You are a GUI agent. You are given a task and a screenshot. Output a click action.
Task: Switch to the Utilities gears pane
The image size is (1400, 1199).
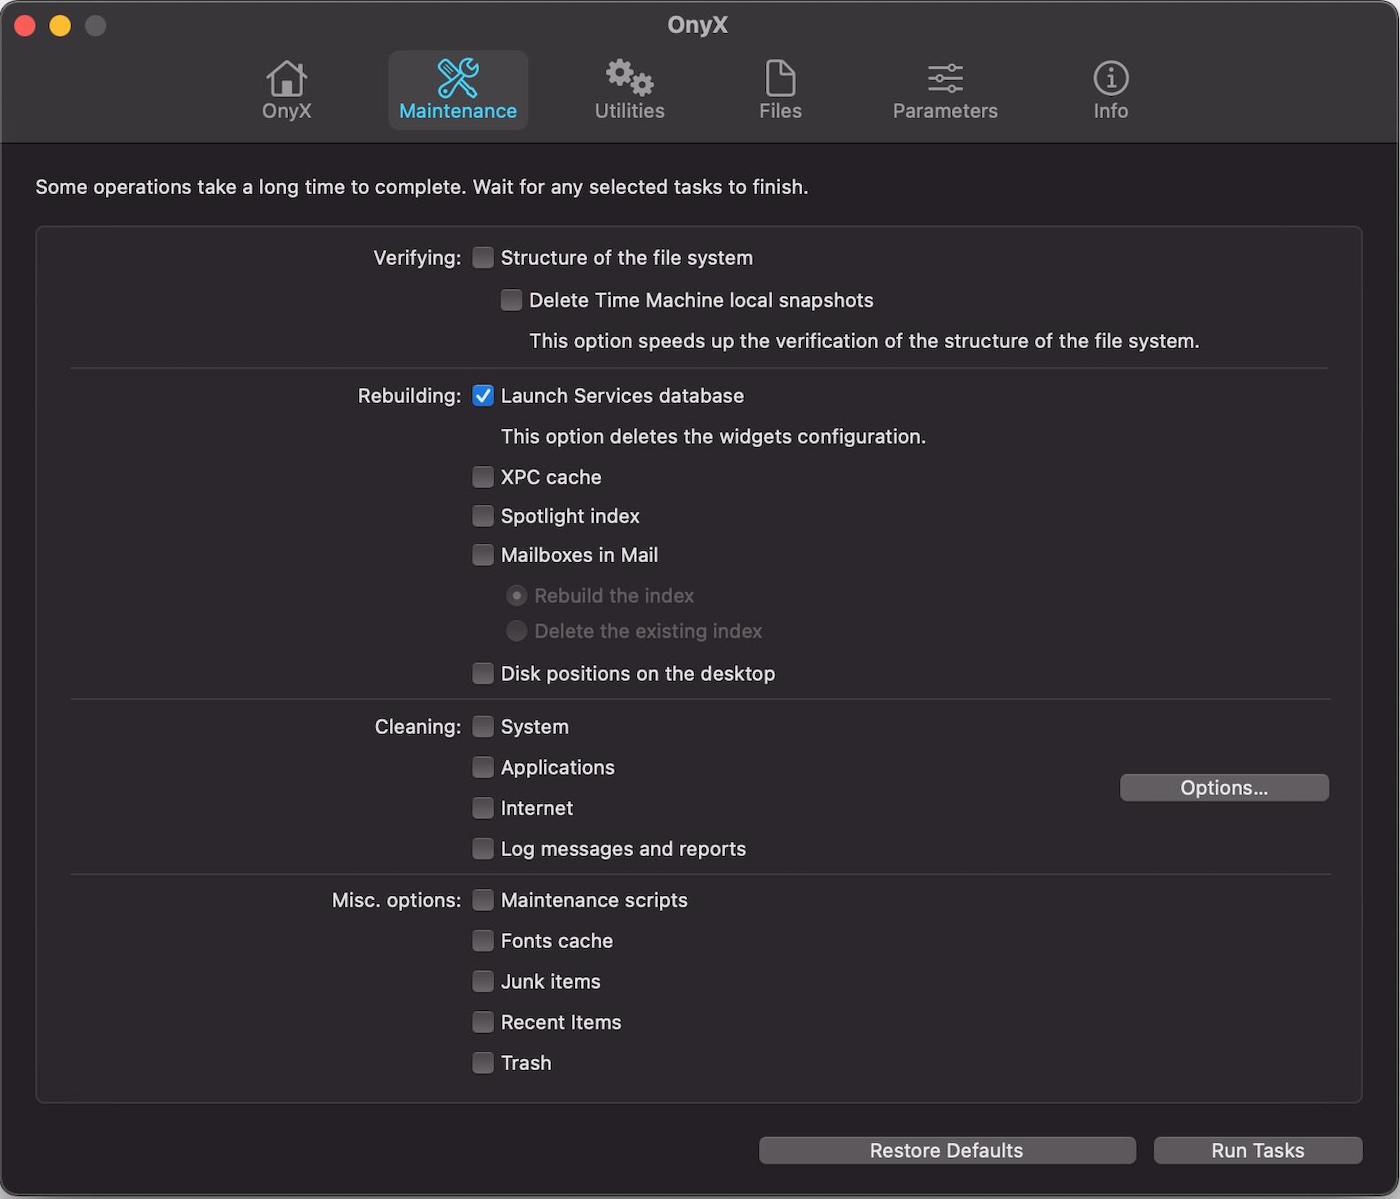[629, 90]
